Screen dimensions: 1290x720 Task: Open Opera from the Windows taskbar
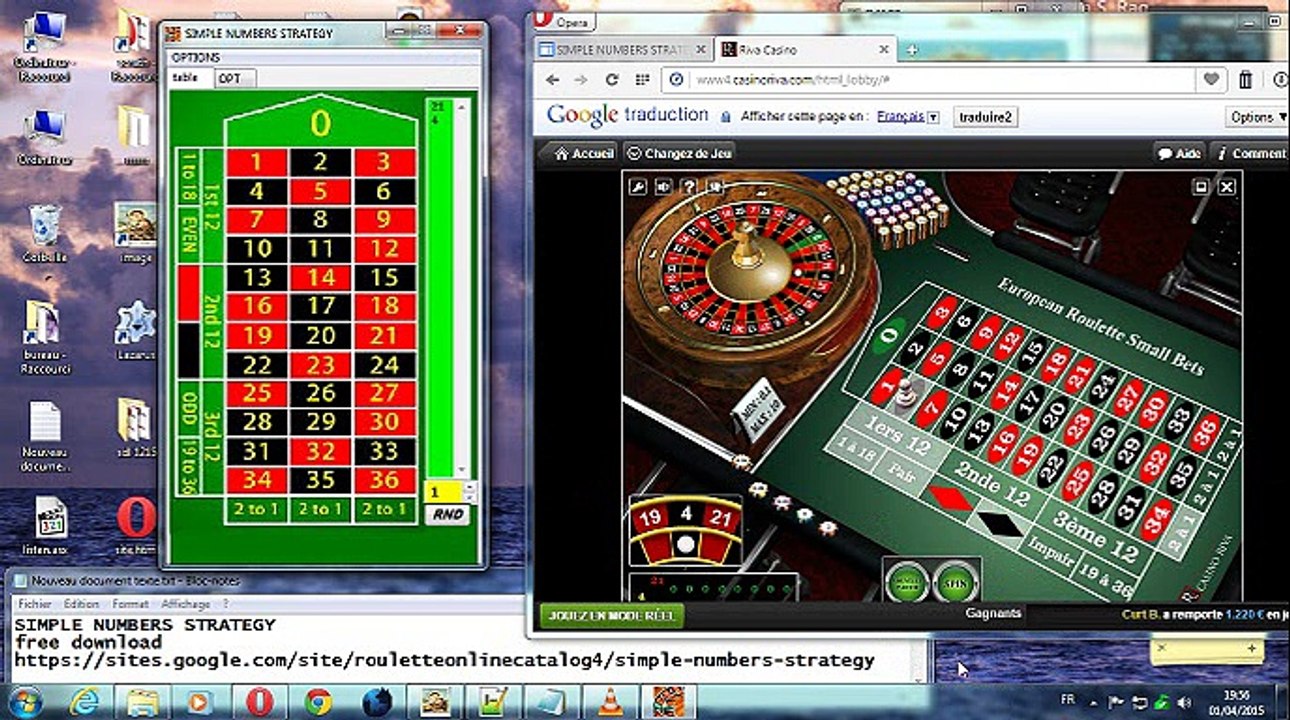click(x=260, y=701)
